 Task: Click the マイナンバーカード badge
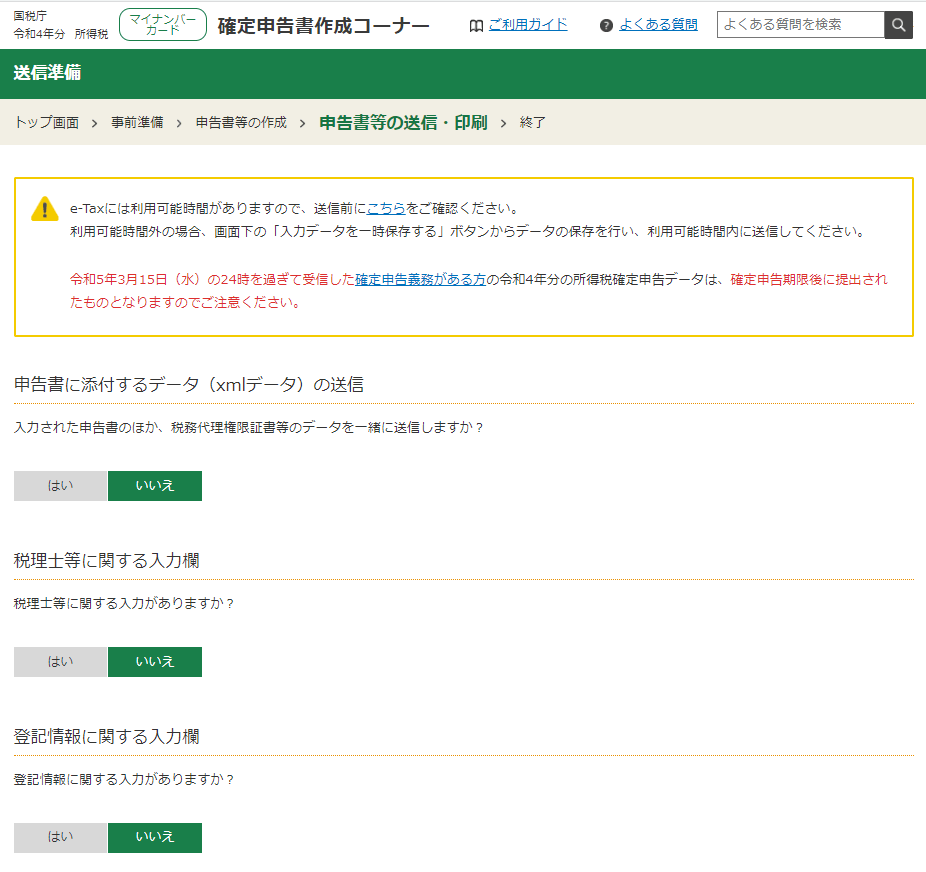click(163, 25)
